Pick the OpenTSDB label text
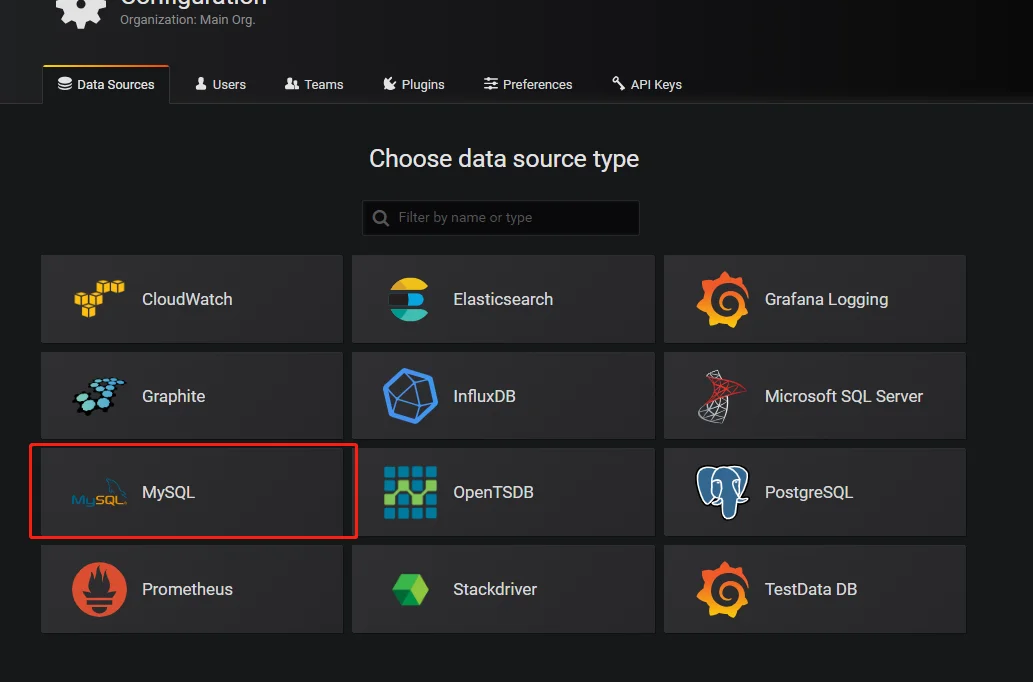The width and height of the screenshot is (1033, 682). point(493,492)
